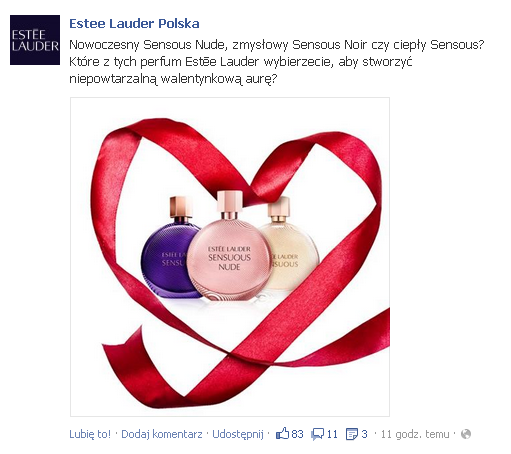Click the Lubię to! link
Viewport: 511px width, 454px height.
90,434
